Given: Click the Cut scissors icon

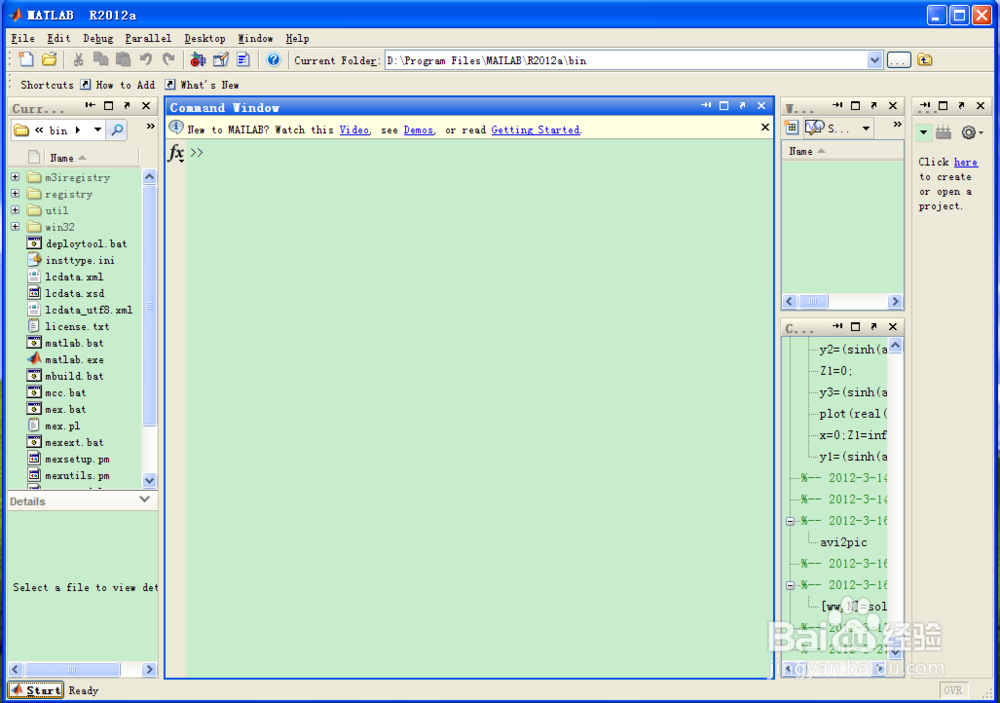Looking at the screenshot, I should pyautogui.click(x=78, y=59).
